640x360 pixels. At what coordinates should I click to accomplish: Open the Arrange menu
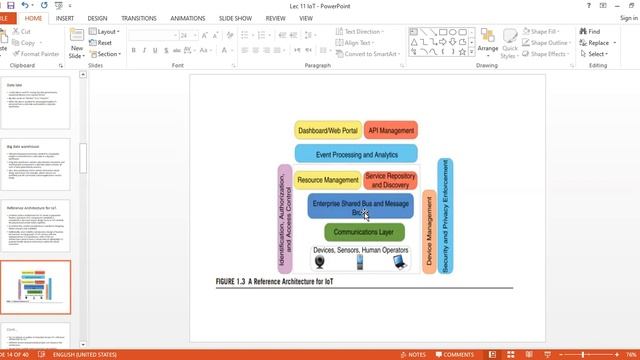[487, 43]
